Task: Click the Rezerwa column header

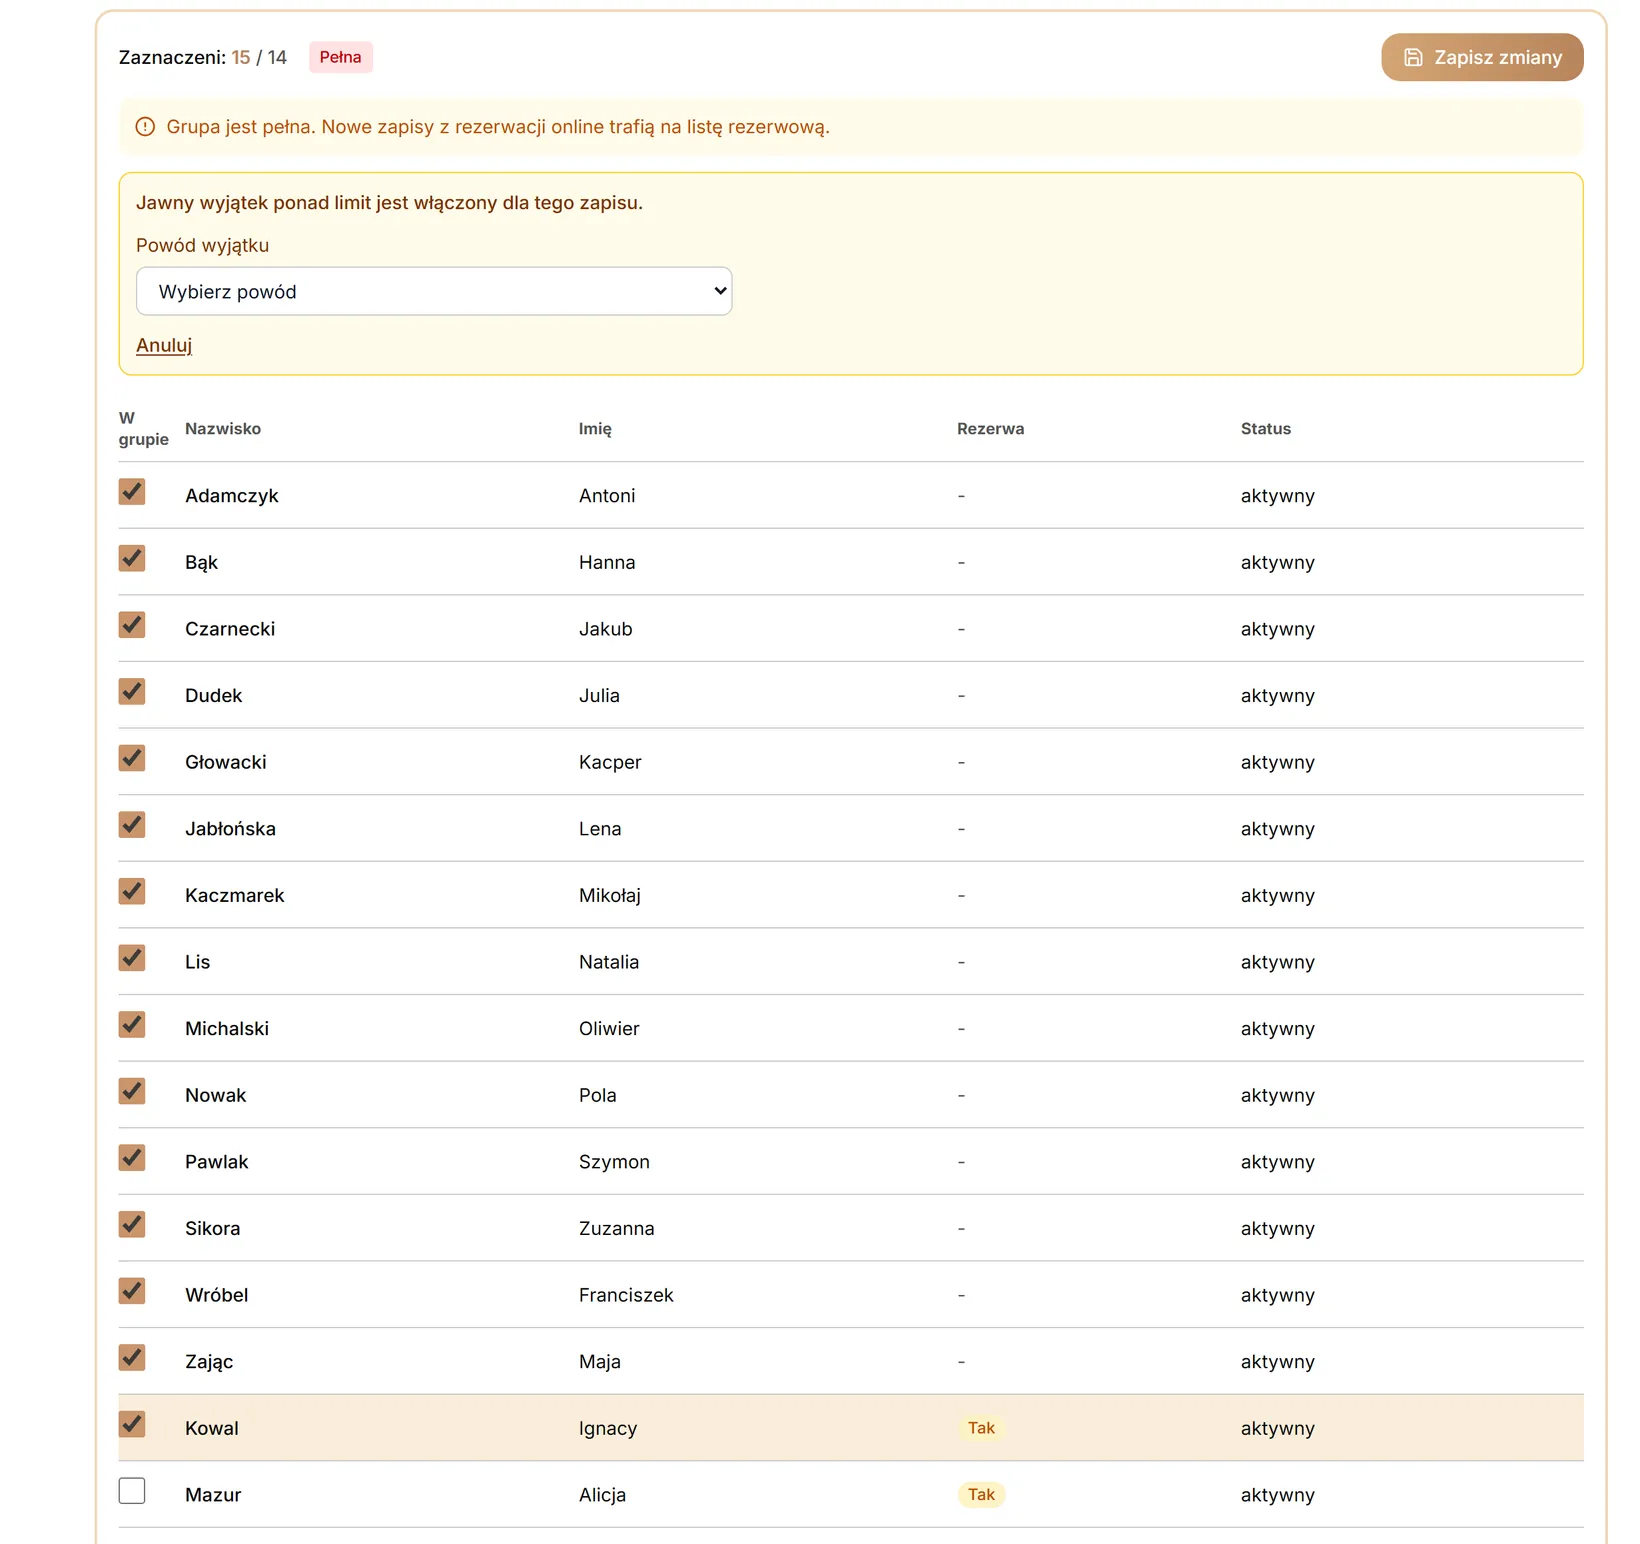Action: 990,429
